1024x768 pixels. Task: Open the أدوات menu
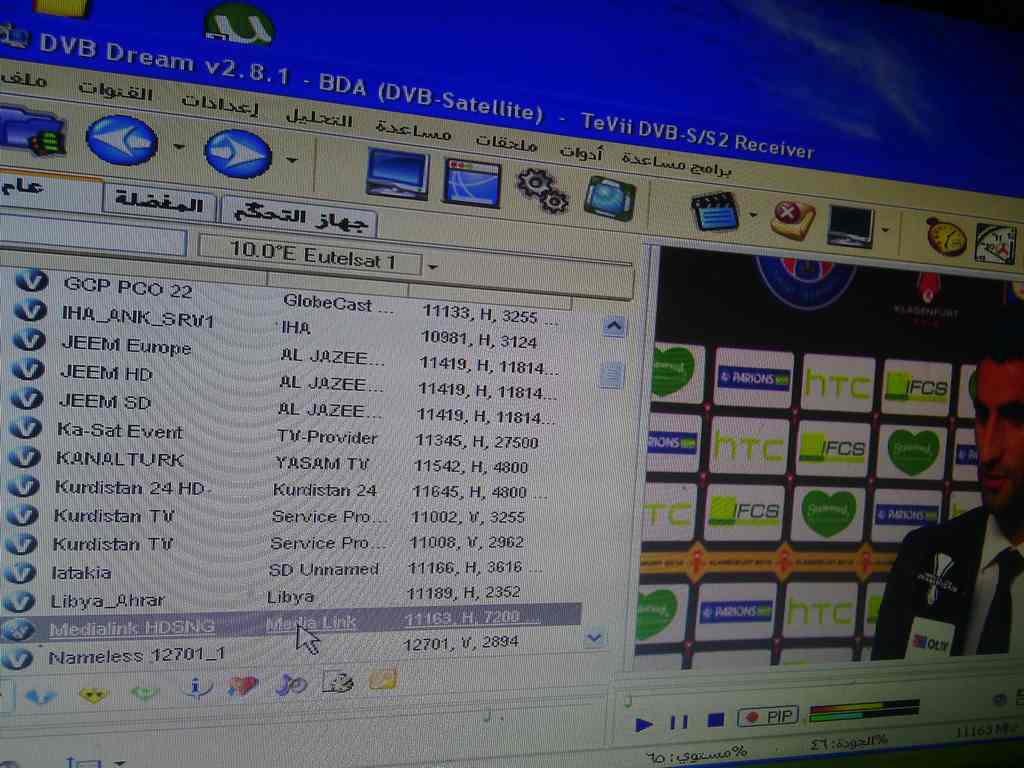coord(581,152)
